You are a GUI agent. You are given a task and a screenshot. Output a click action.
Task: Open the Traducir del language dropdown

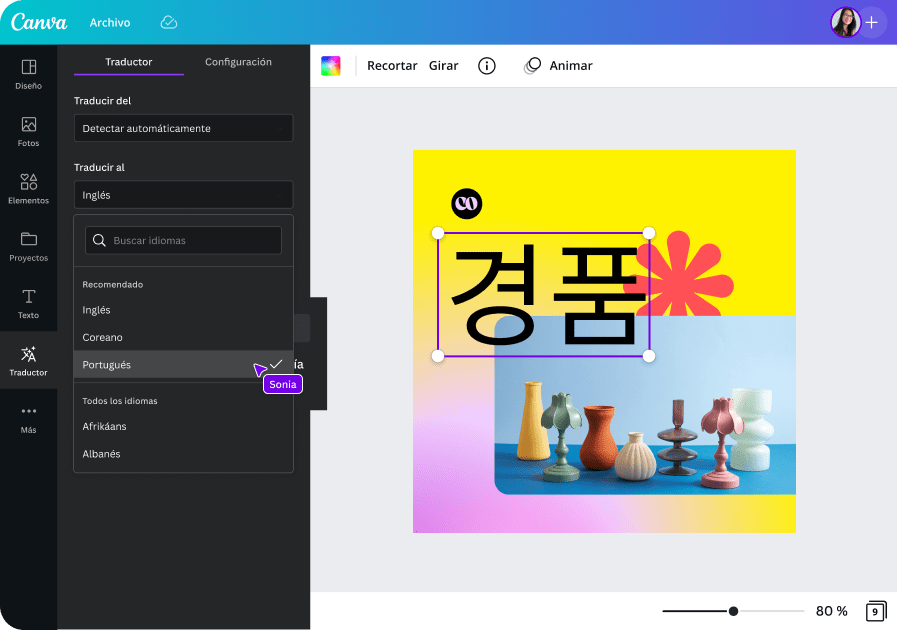[x=183, y=128]
